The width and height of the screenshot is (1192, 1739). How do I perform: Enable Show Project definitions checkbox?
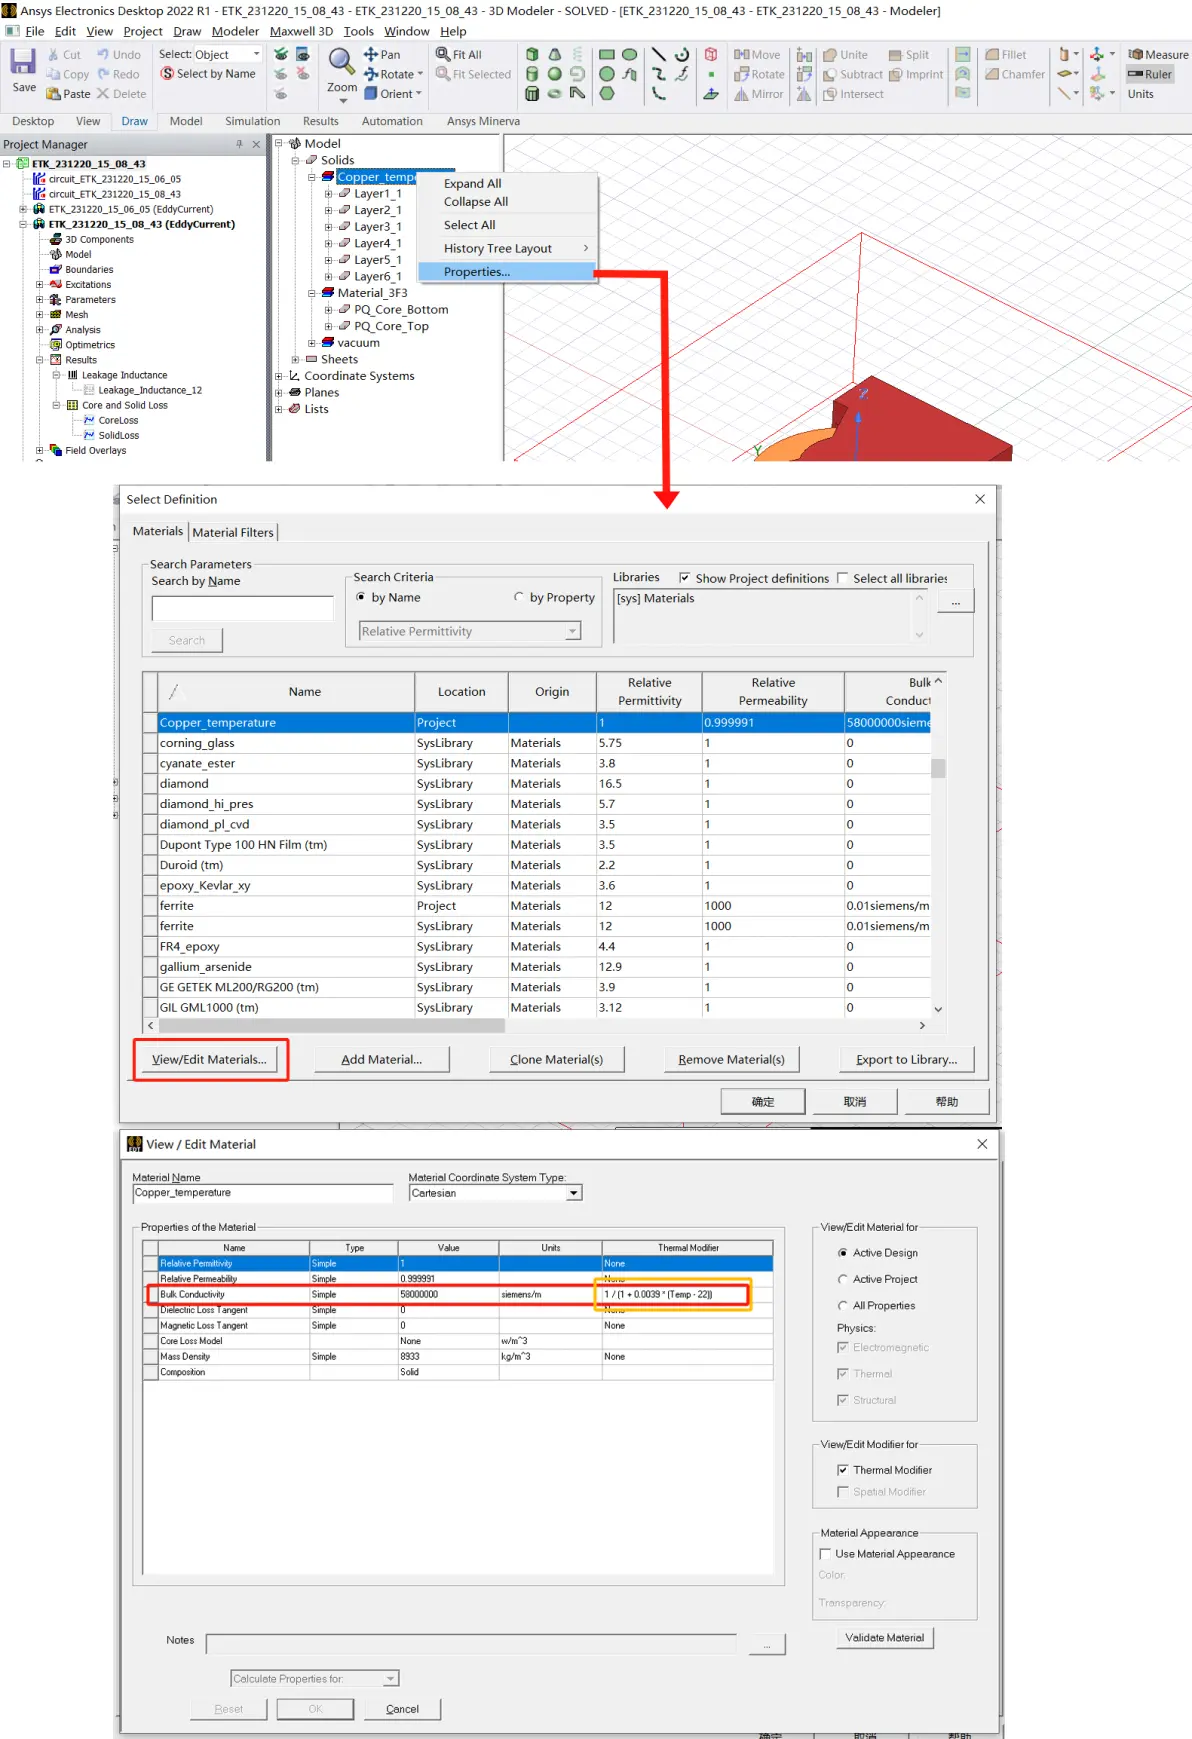tap(684, 578)
